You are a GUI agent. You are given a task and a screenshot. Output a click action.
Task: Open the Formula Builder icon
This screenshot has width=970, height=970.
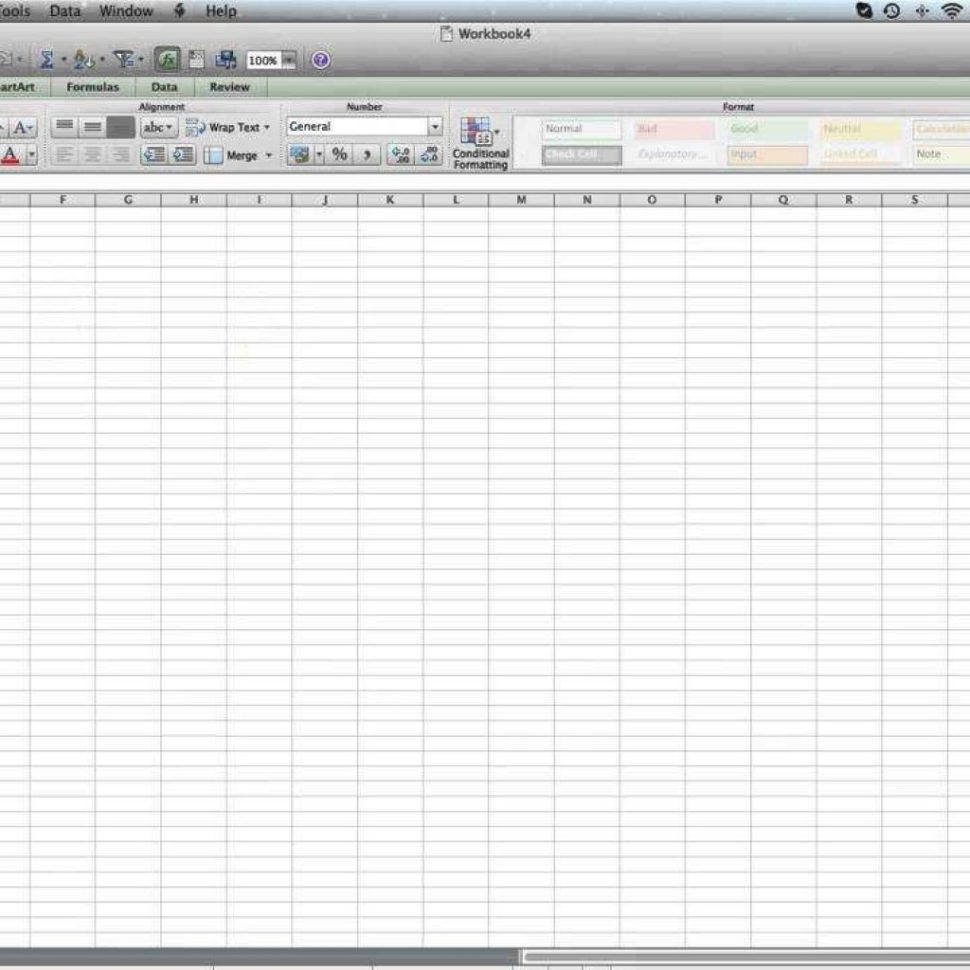pos(165,60)
